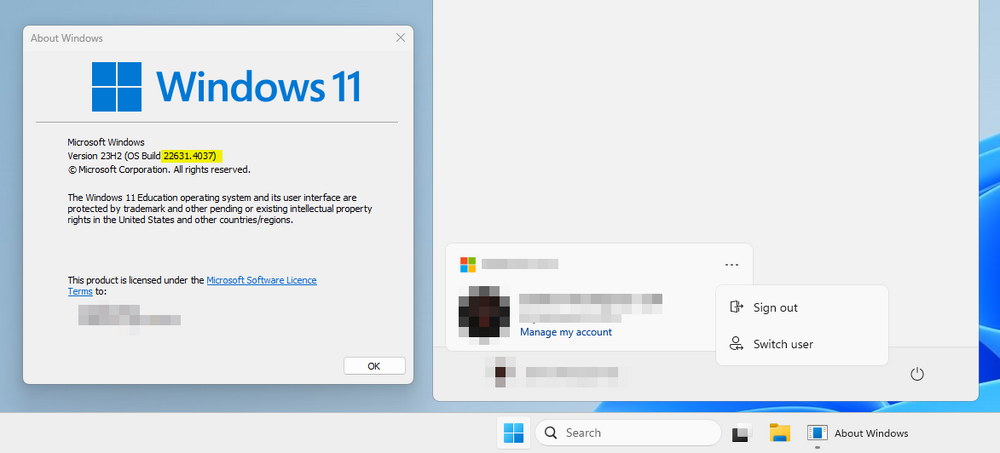Close the About Windows dialog
The height and width of the screenshot is (453, 1000).
tap(401, 38)
